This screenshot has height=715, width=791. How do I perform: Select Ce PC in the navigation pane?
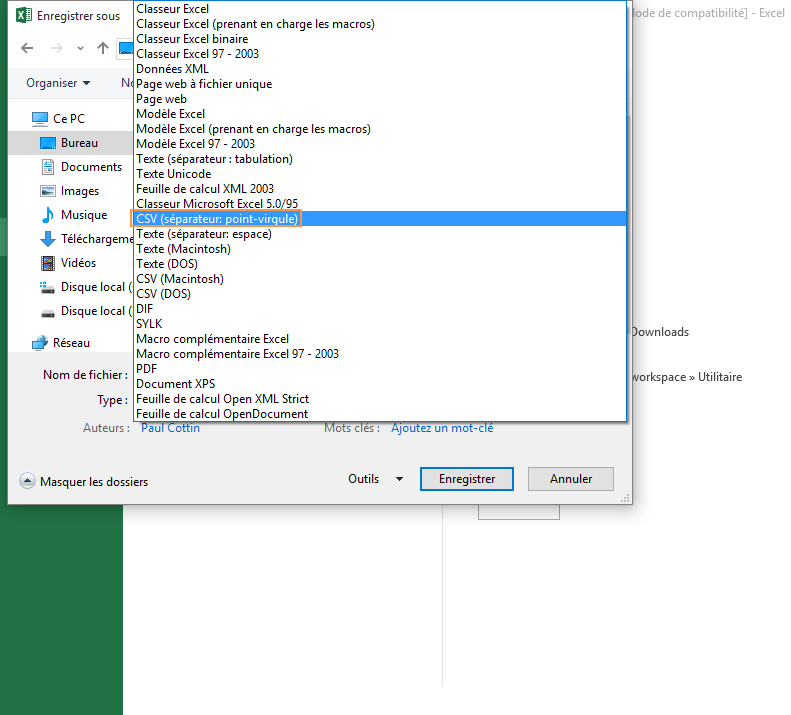tap(69, 119)
